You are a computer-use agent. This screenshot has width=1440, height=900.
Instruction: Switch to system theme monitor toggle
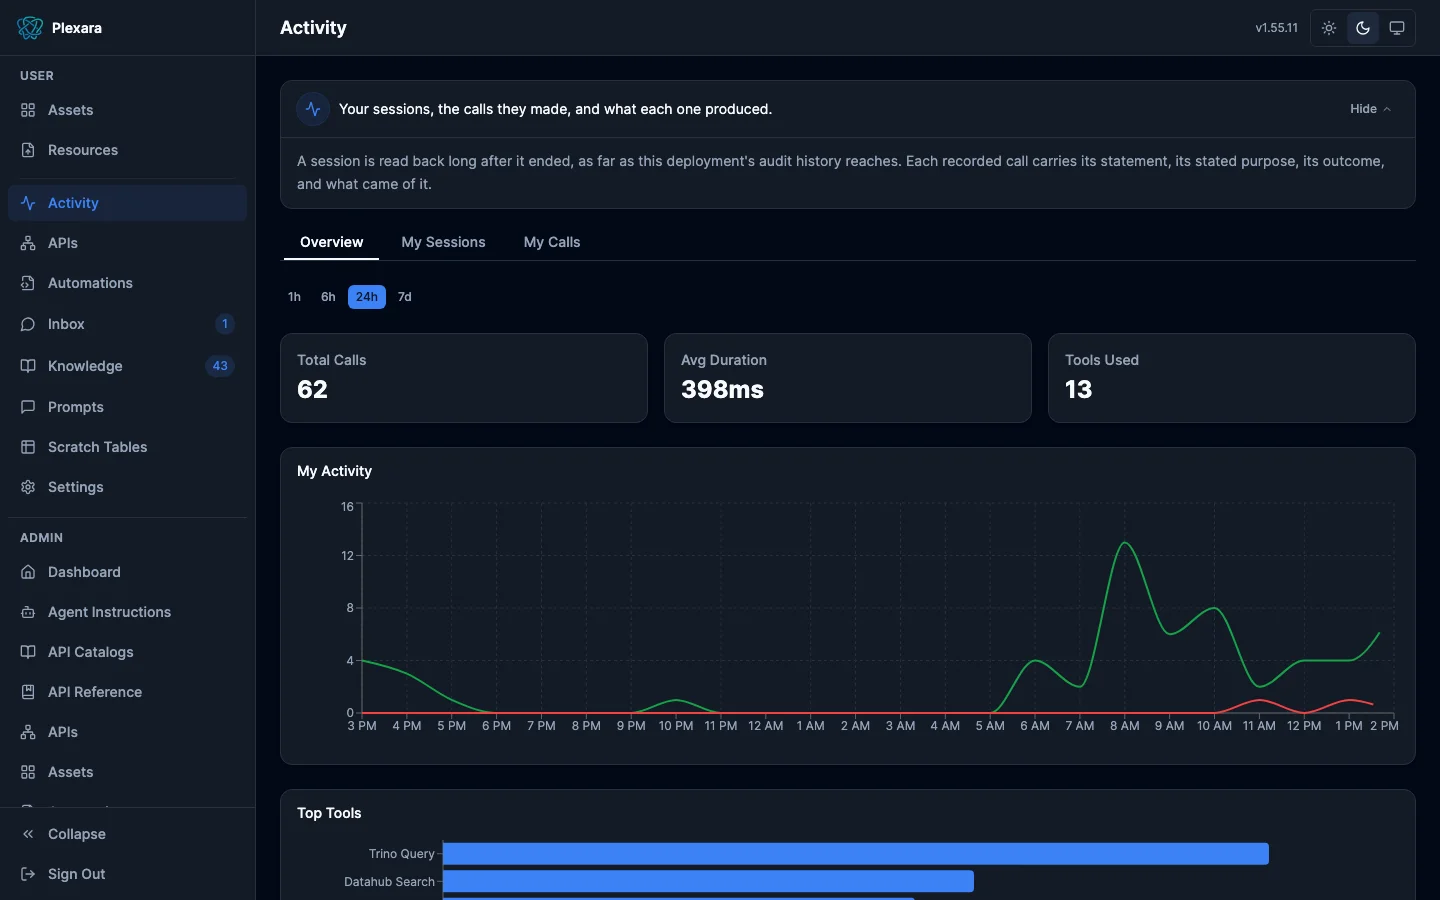1397,28
